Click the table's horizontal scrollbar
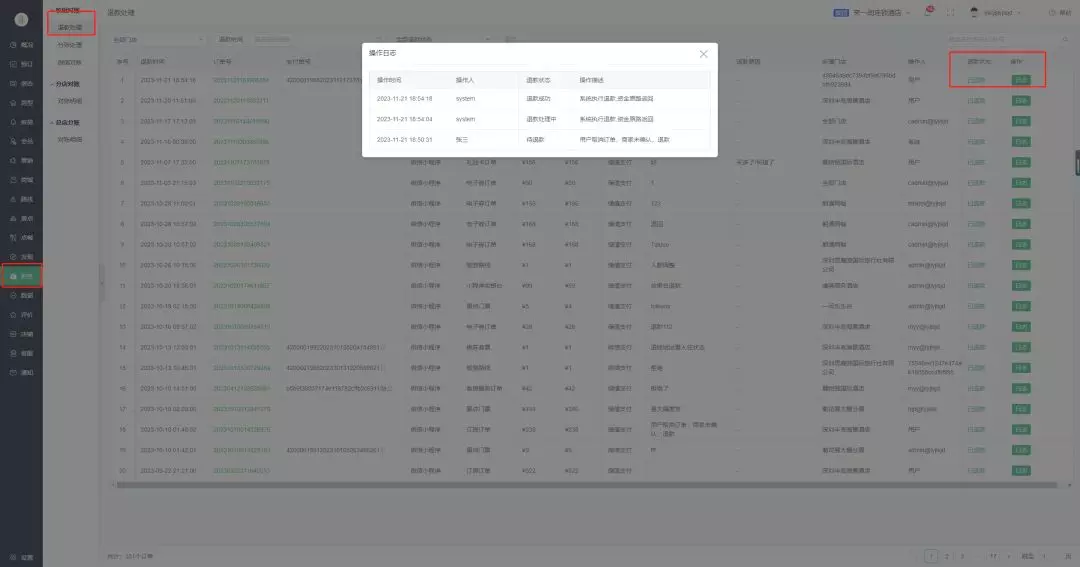 [x=587, y=485]
